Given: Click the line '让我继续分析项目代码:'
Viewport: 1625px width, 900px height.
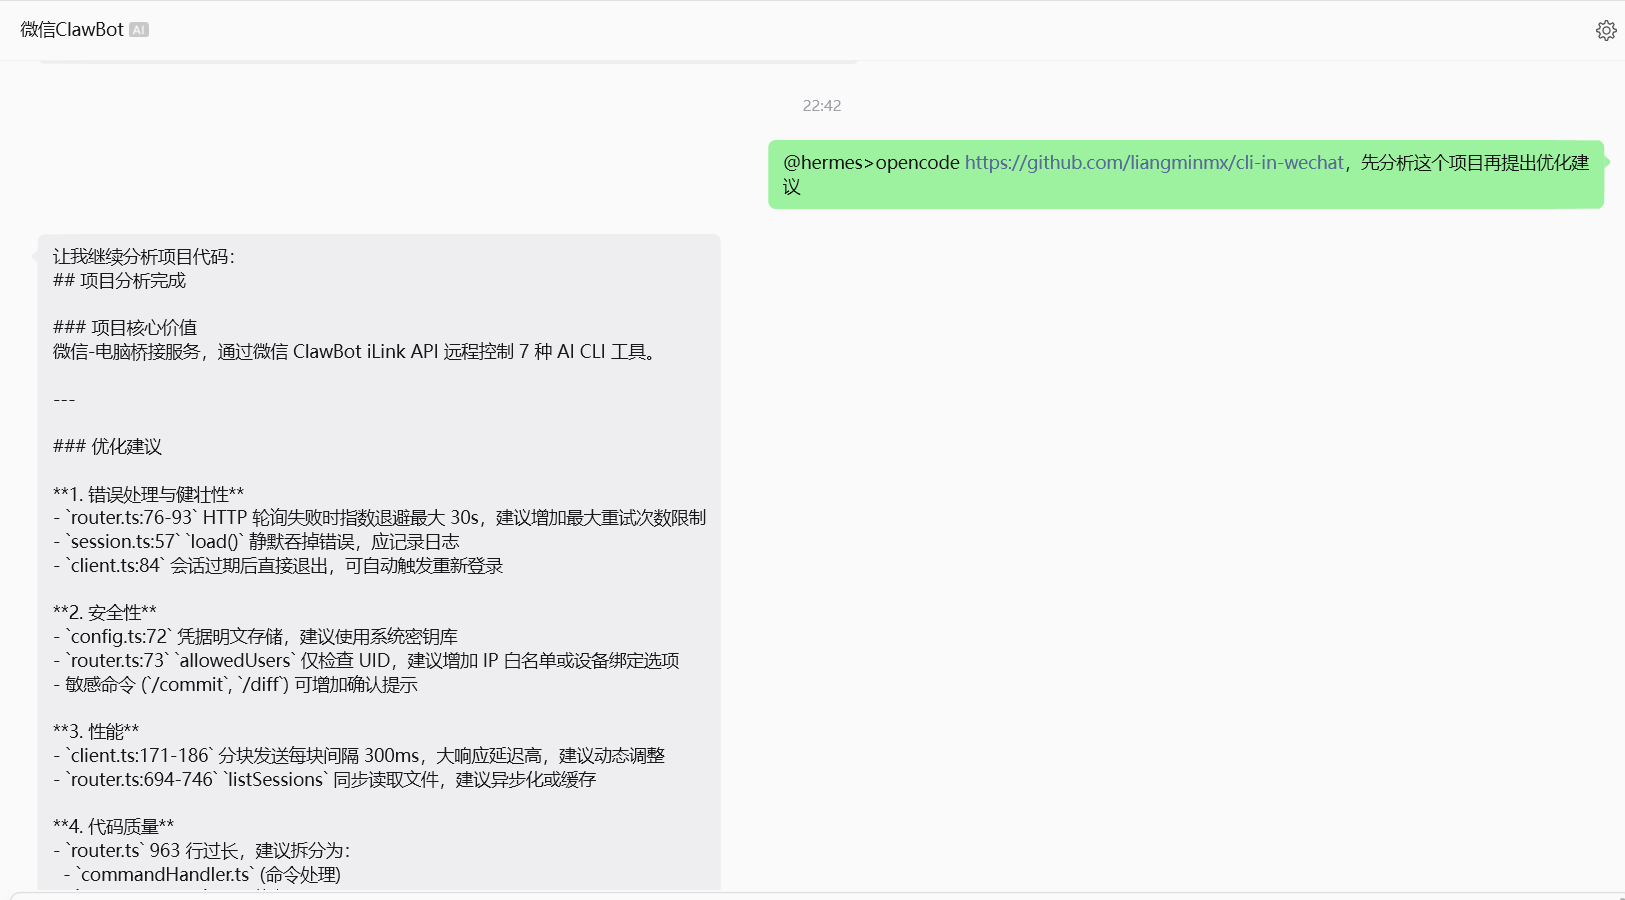Looking at the screenshot, I should point(144,257).
